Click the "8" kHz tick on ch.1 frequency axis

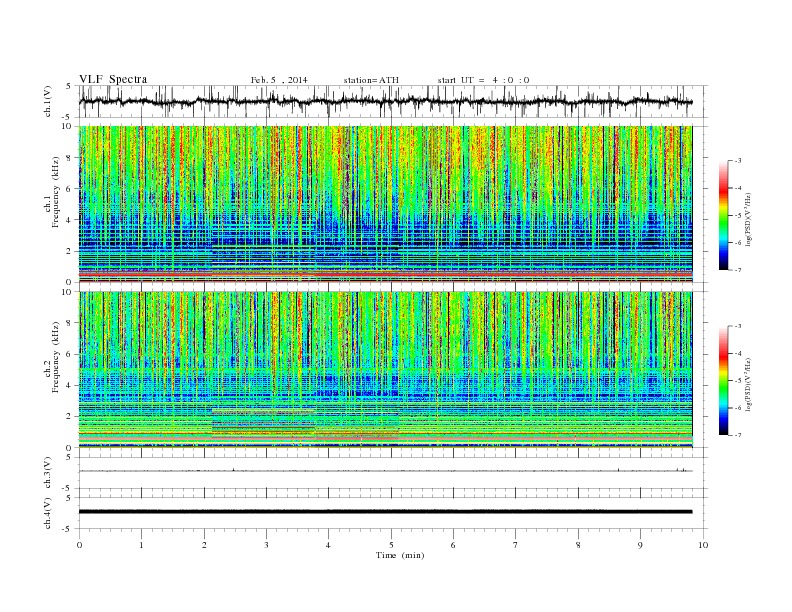click(69, 158)
